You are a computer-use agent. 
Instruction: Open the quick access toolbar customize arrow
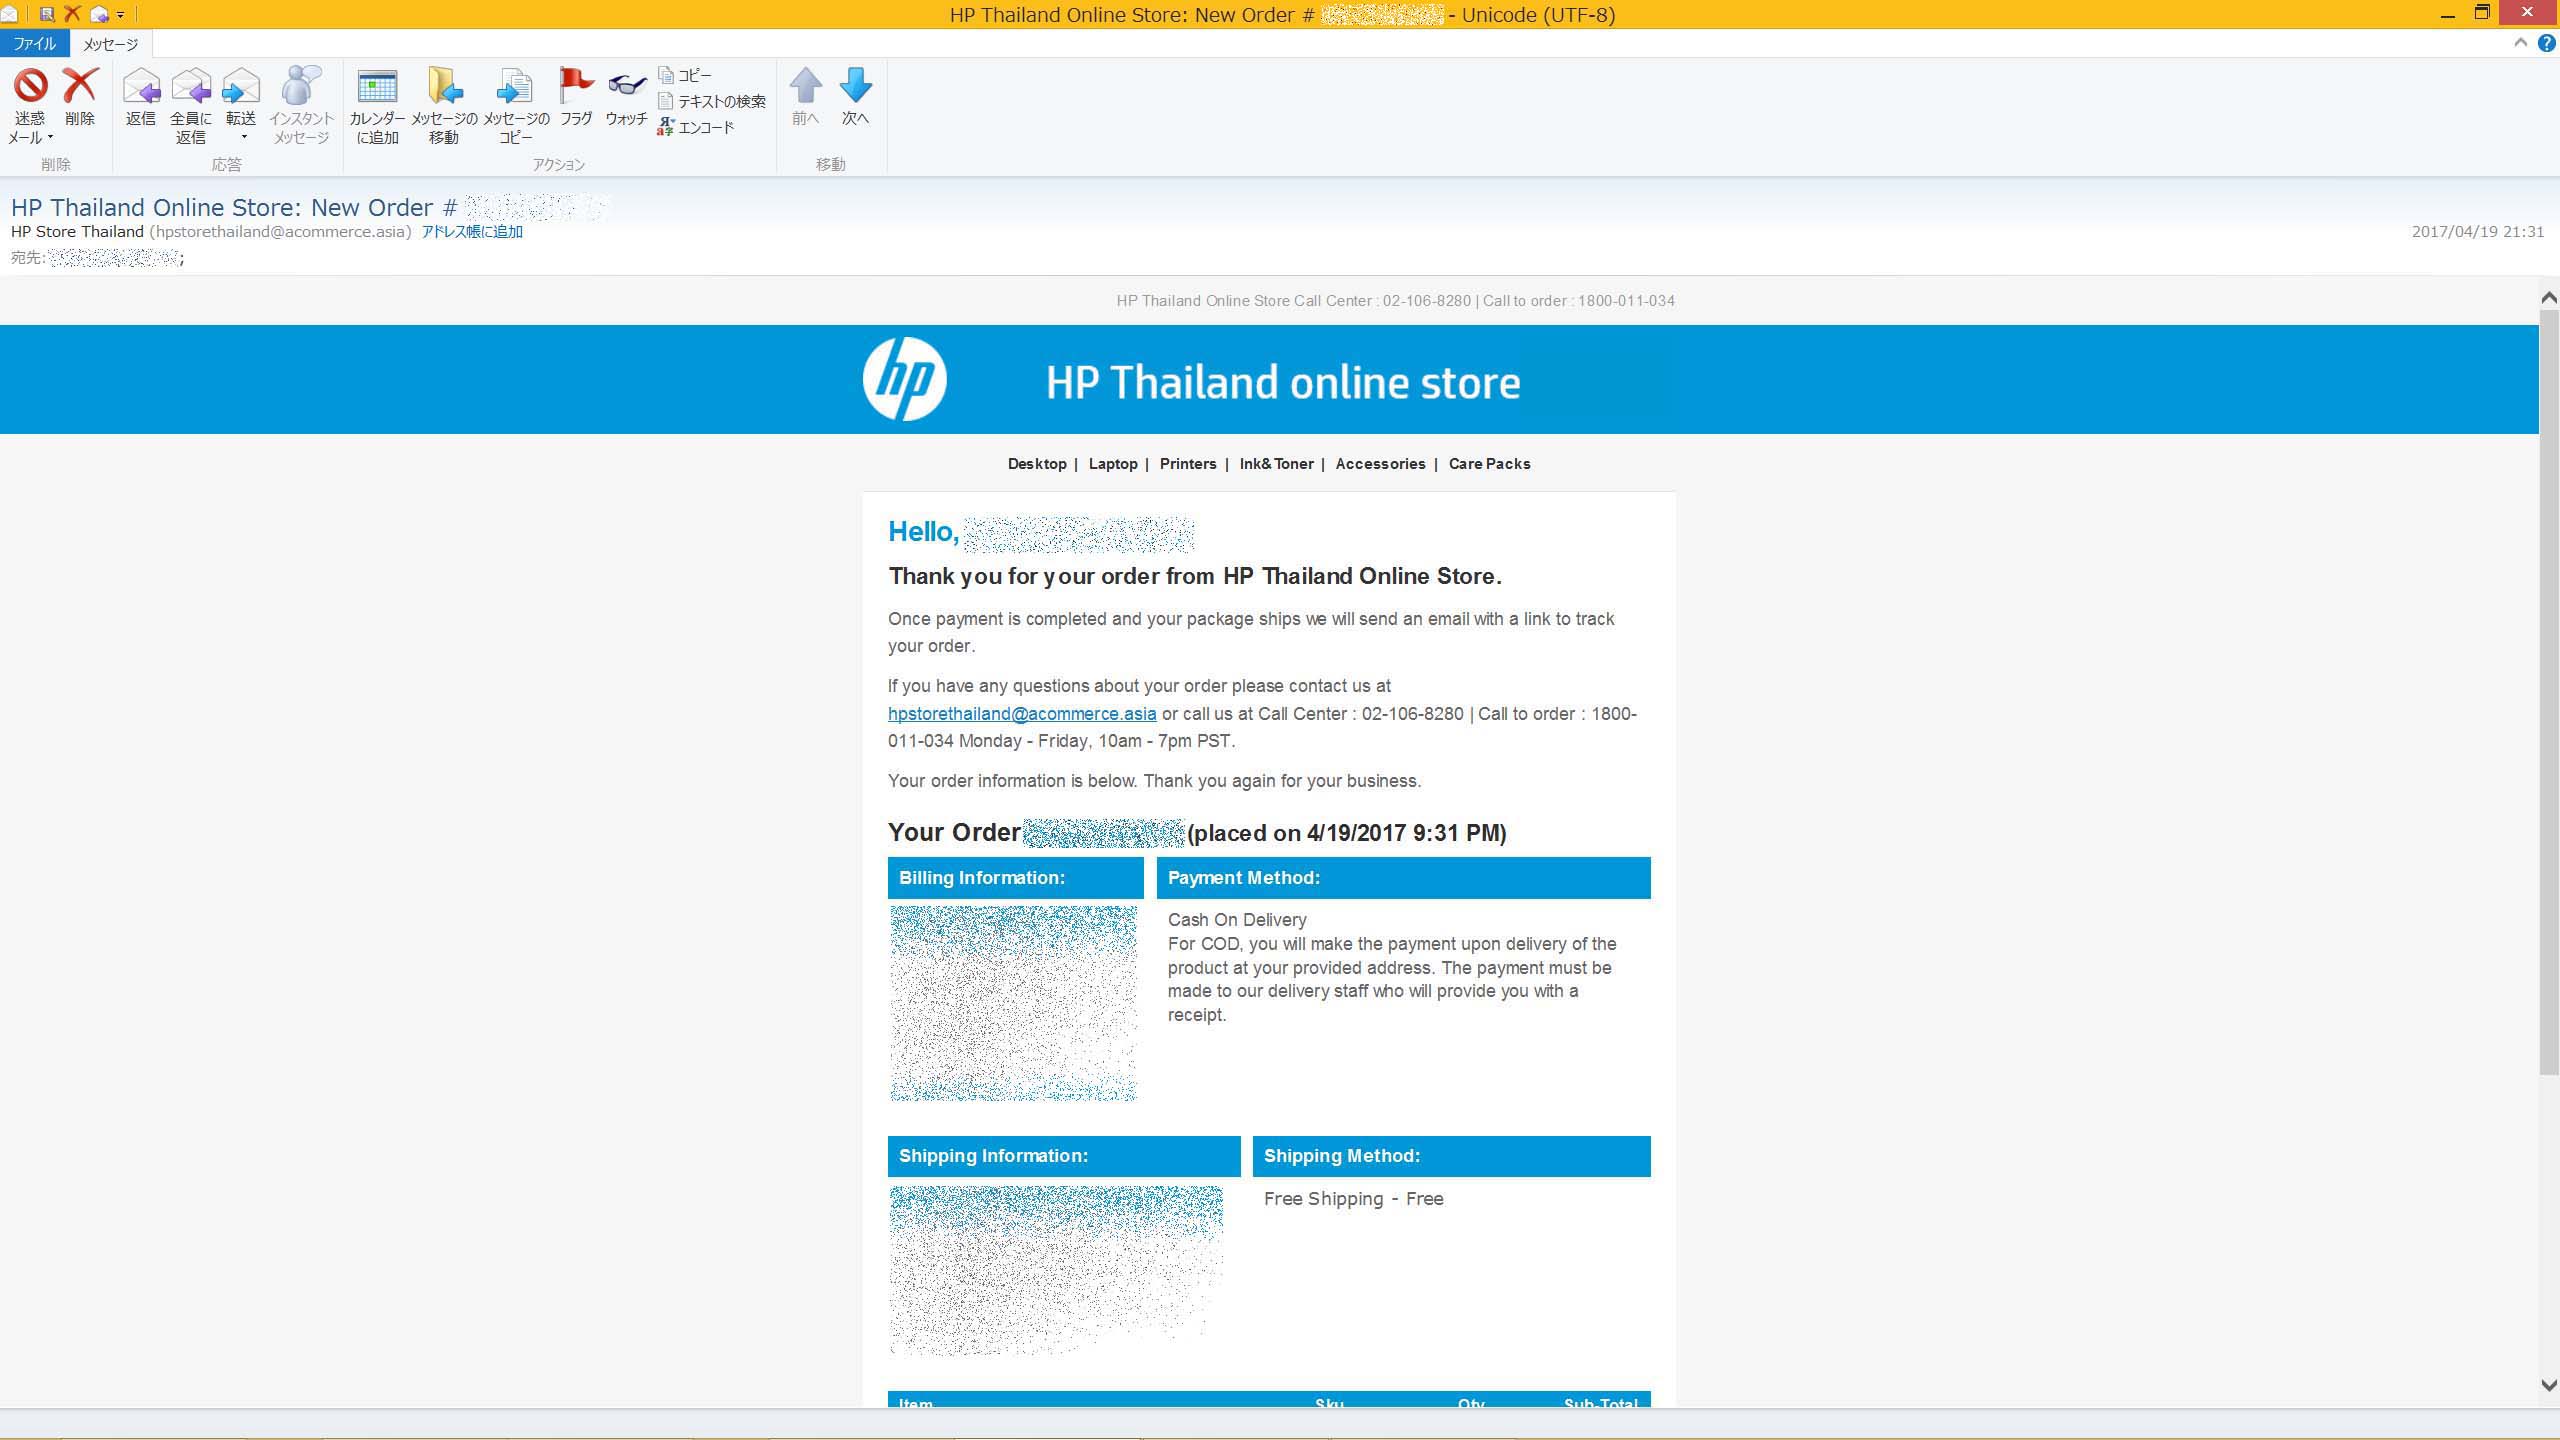[x=120, y=15]
